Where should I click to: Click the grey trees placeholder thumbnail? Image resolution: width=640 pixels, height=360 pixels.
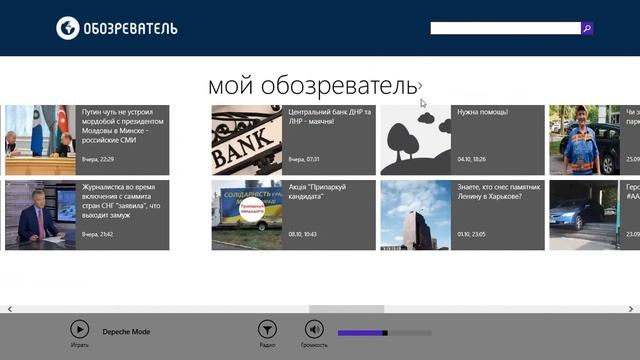pos(416,140)
